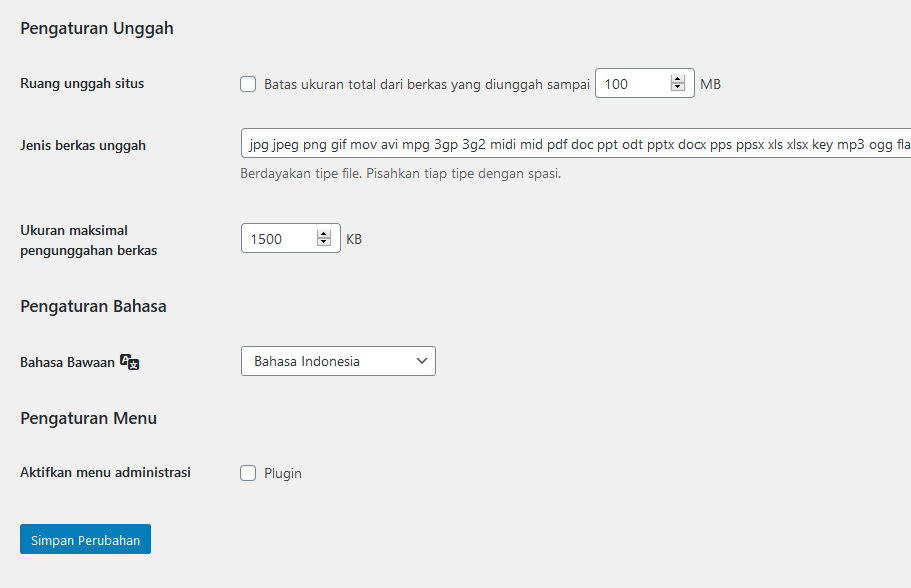
Task: Click the Batas ukuran total dari berkas label
Action: click(426, 84)
